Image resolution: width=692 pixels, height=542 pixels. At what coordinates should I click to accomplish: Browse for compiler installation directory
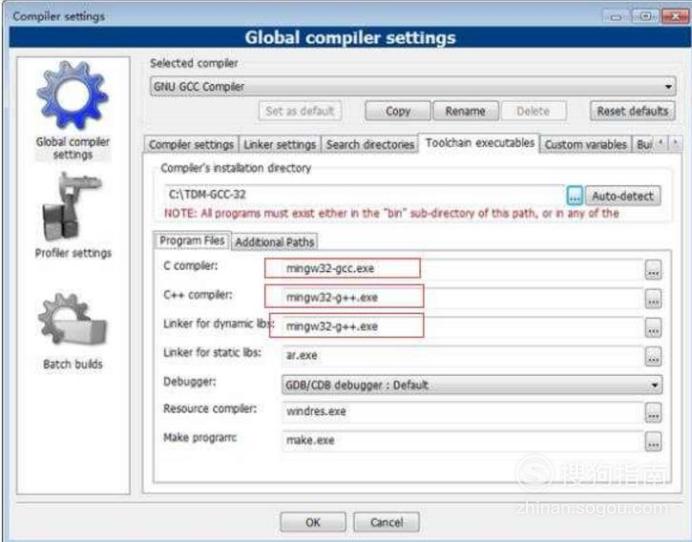pyautogui.click(x=574, y=196)
